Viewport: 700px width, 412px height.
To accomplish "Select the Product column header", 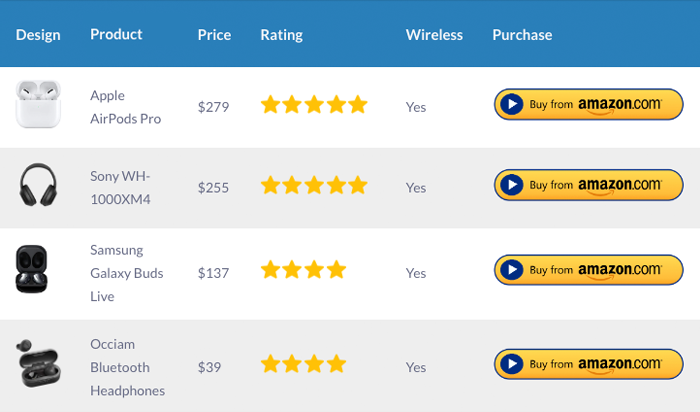I will tap(116, 34).
